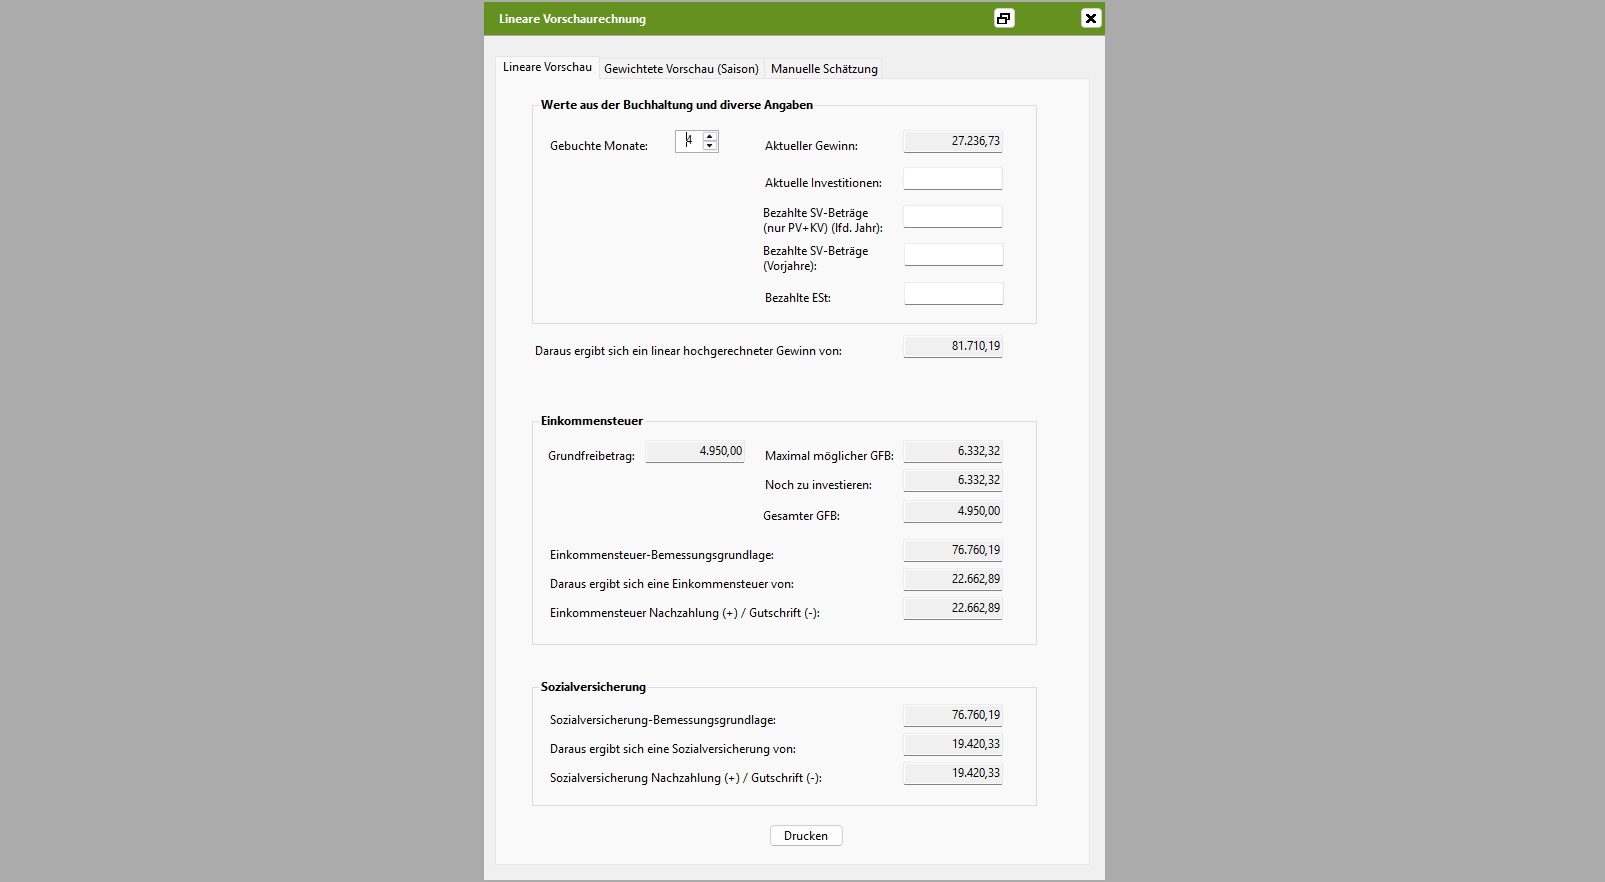Click the Bezahlte SV-Beträge Vorjahre field
The height and width of the screenshot is (882, 1605).
click(x=954, y=254)
